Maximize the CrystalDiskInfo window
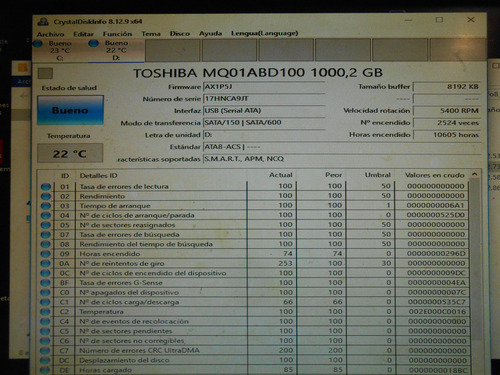This screenshot has height=375, width=500. [439, 20]
